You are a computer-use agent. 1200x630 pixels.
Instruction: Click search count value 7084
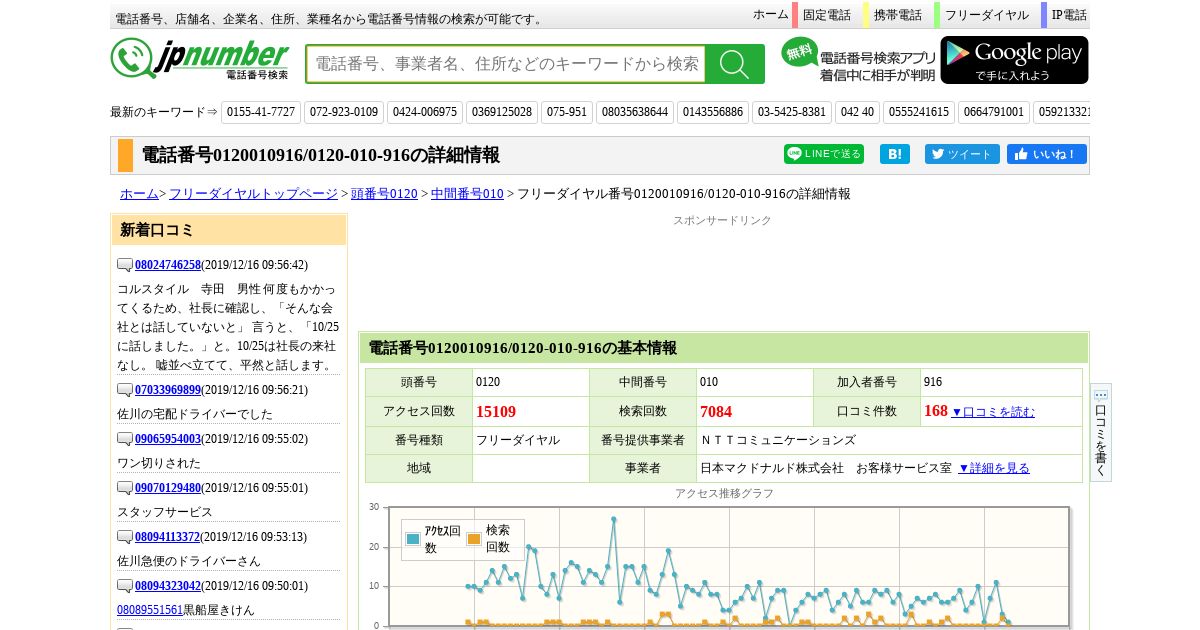(x=716, y=412)
